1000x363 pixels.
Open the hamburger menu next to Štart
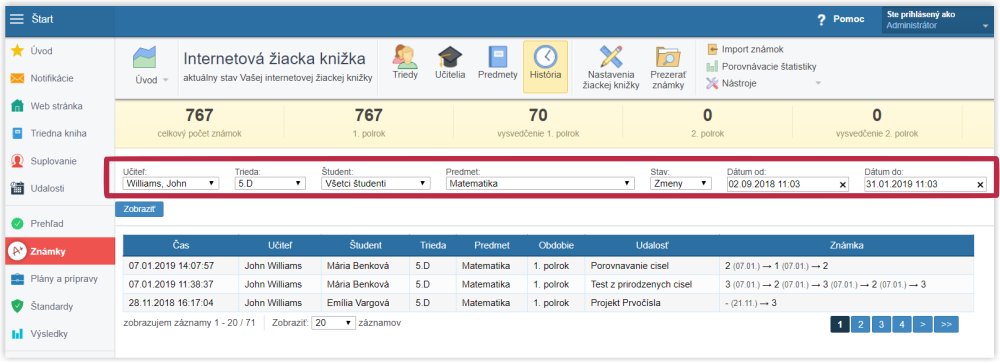click(17, 19)
